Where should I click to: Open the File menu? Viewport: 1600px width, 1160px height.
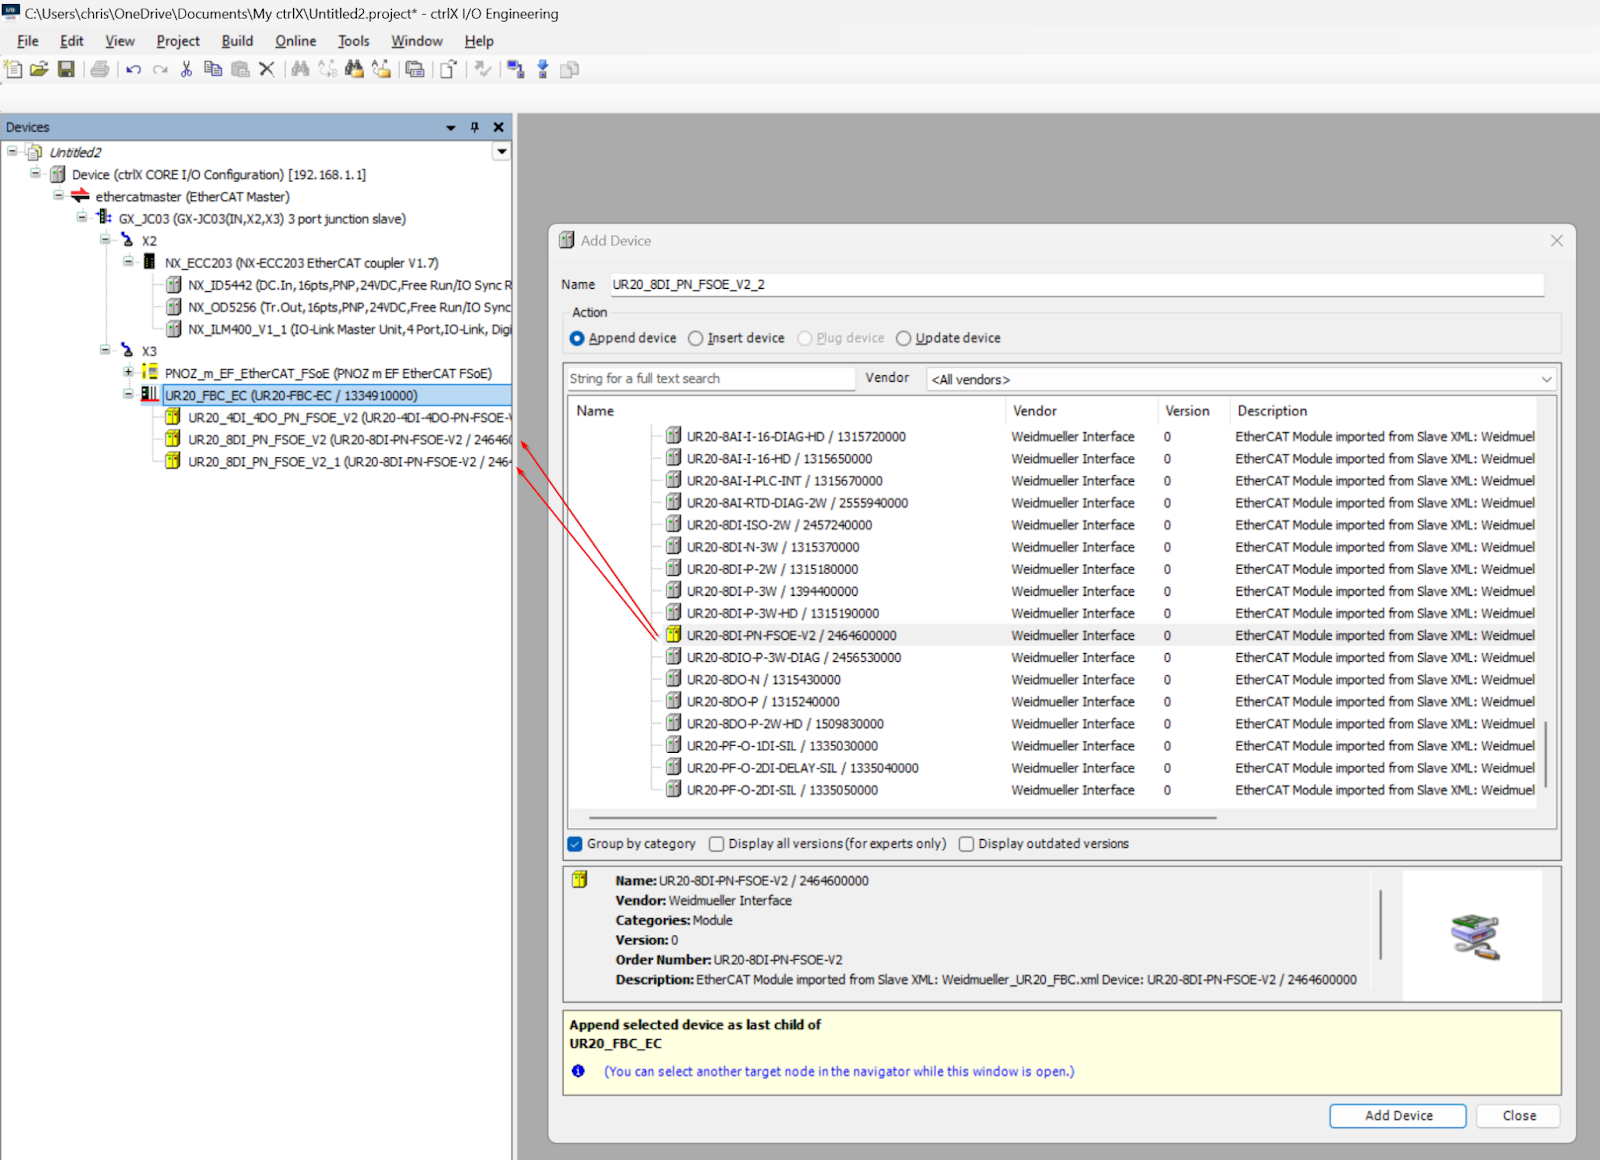(x=28, y=41)
